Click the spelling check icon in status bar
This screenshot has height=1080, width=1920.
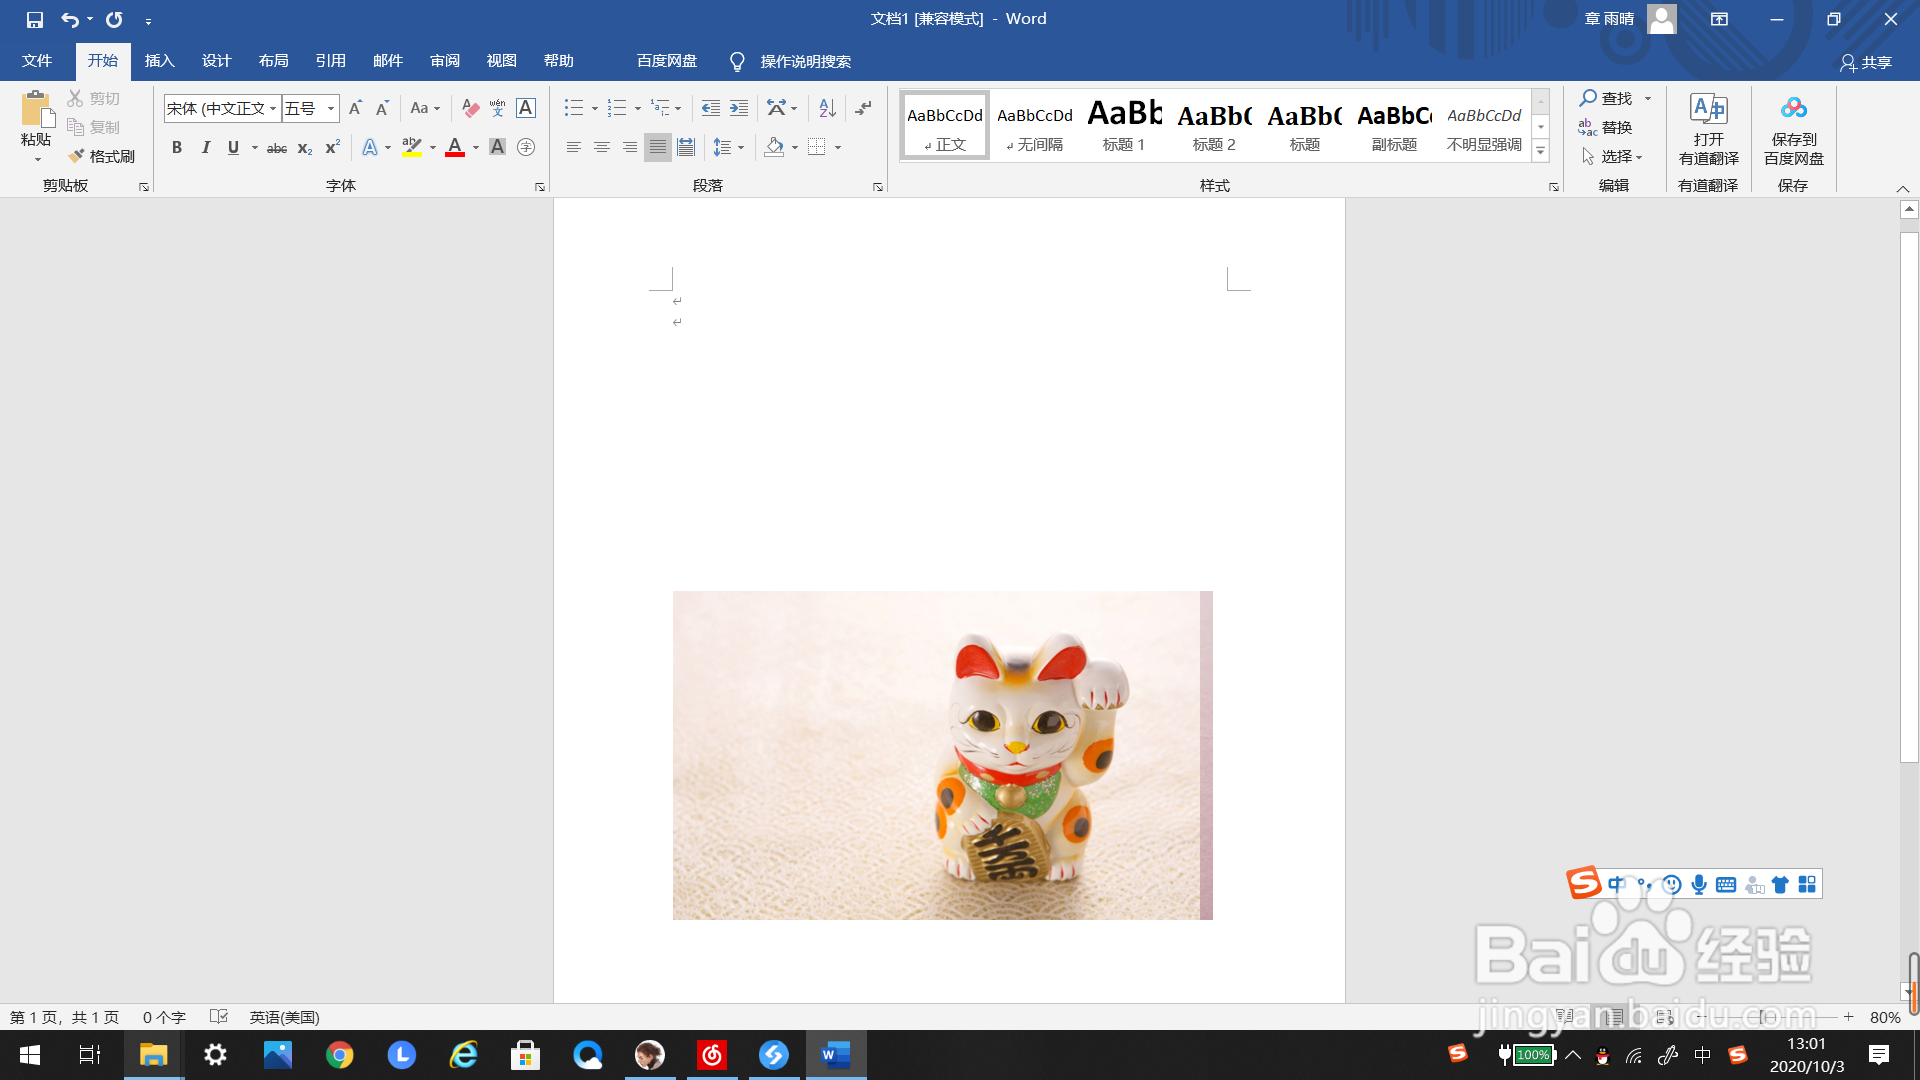(219, 1017)
